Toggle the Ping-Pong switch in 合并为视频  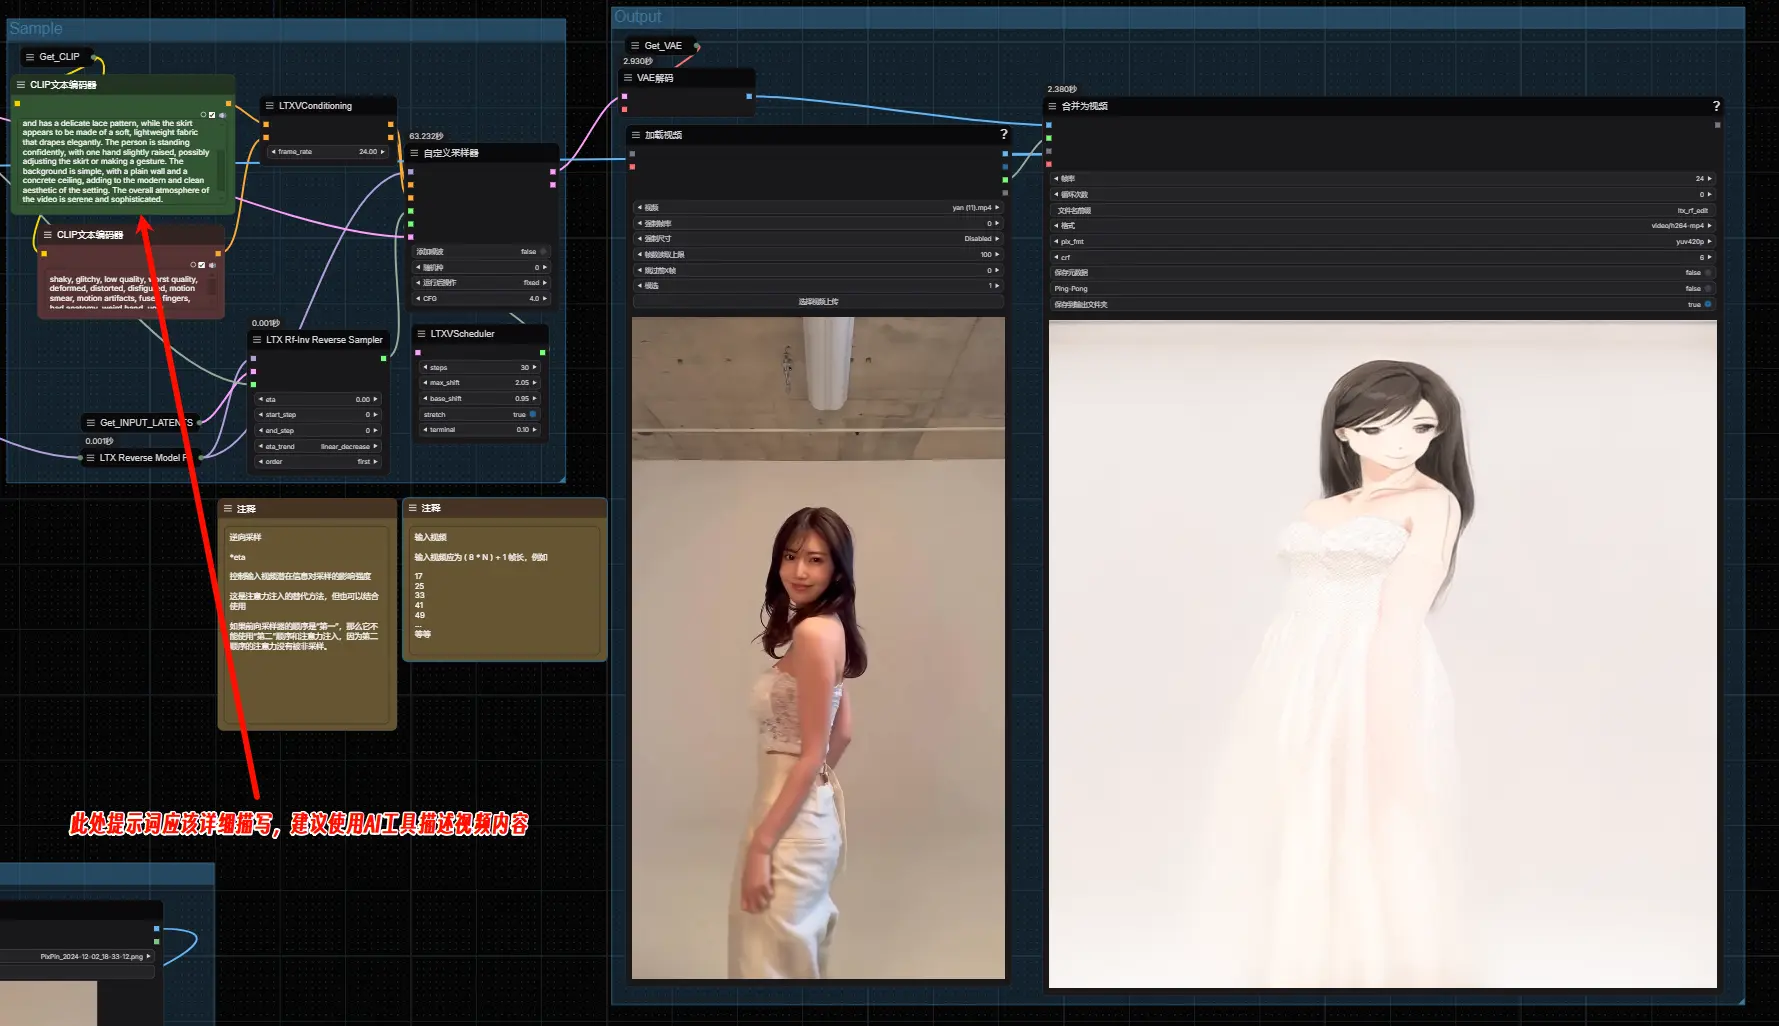[x=1707, y=289]
